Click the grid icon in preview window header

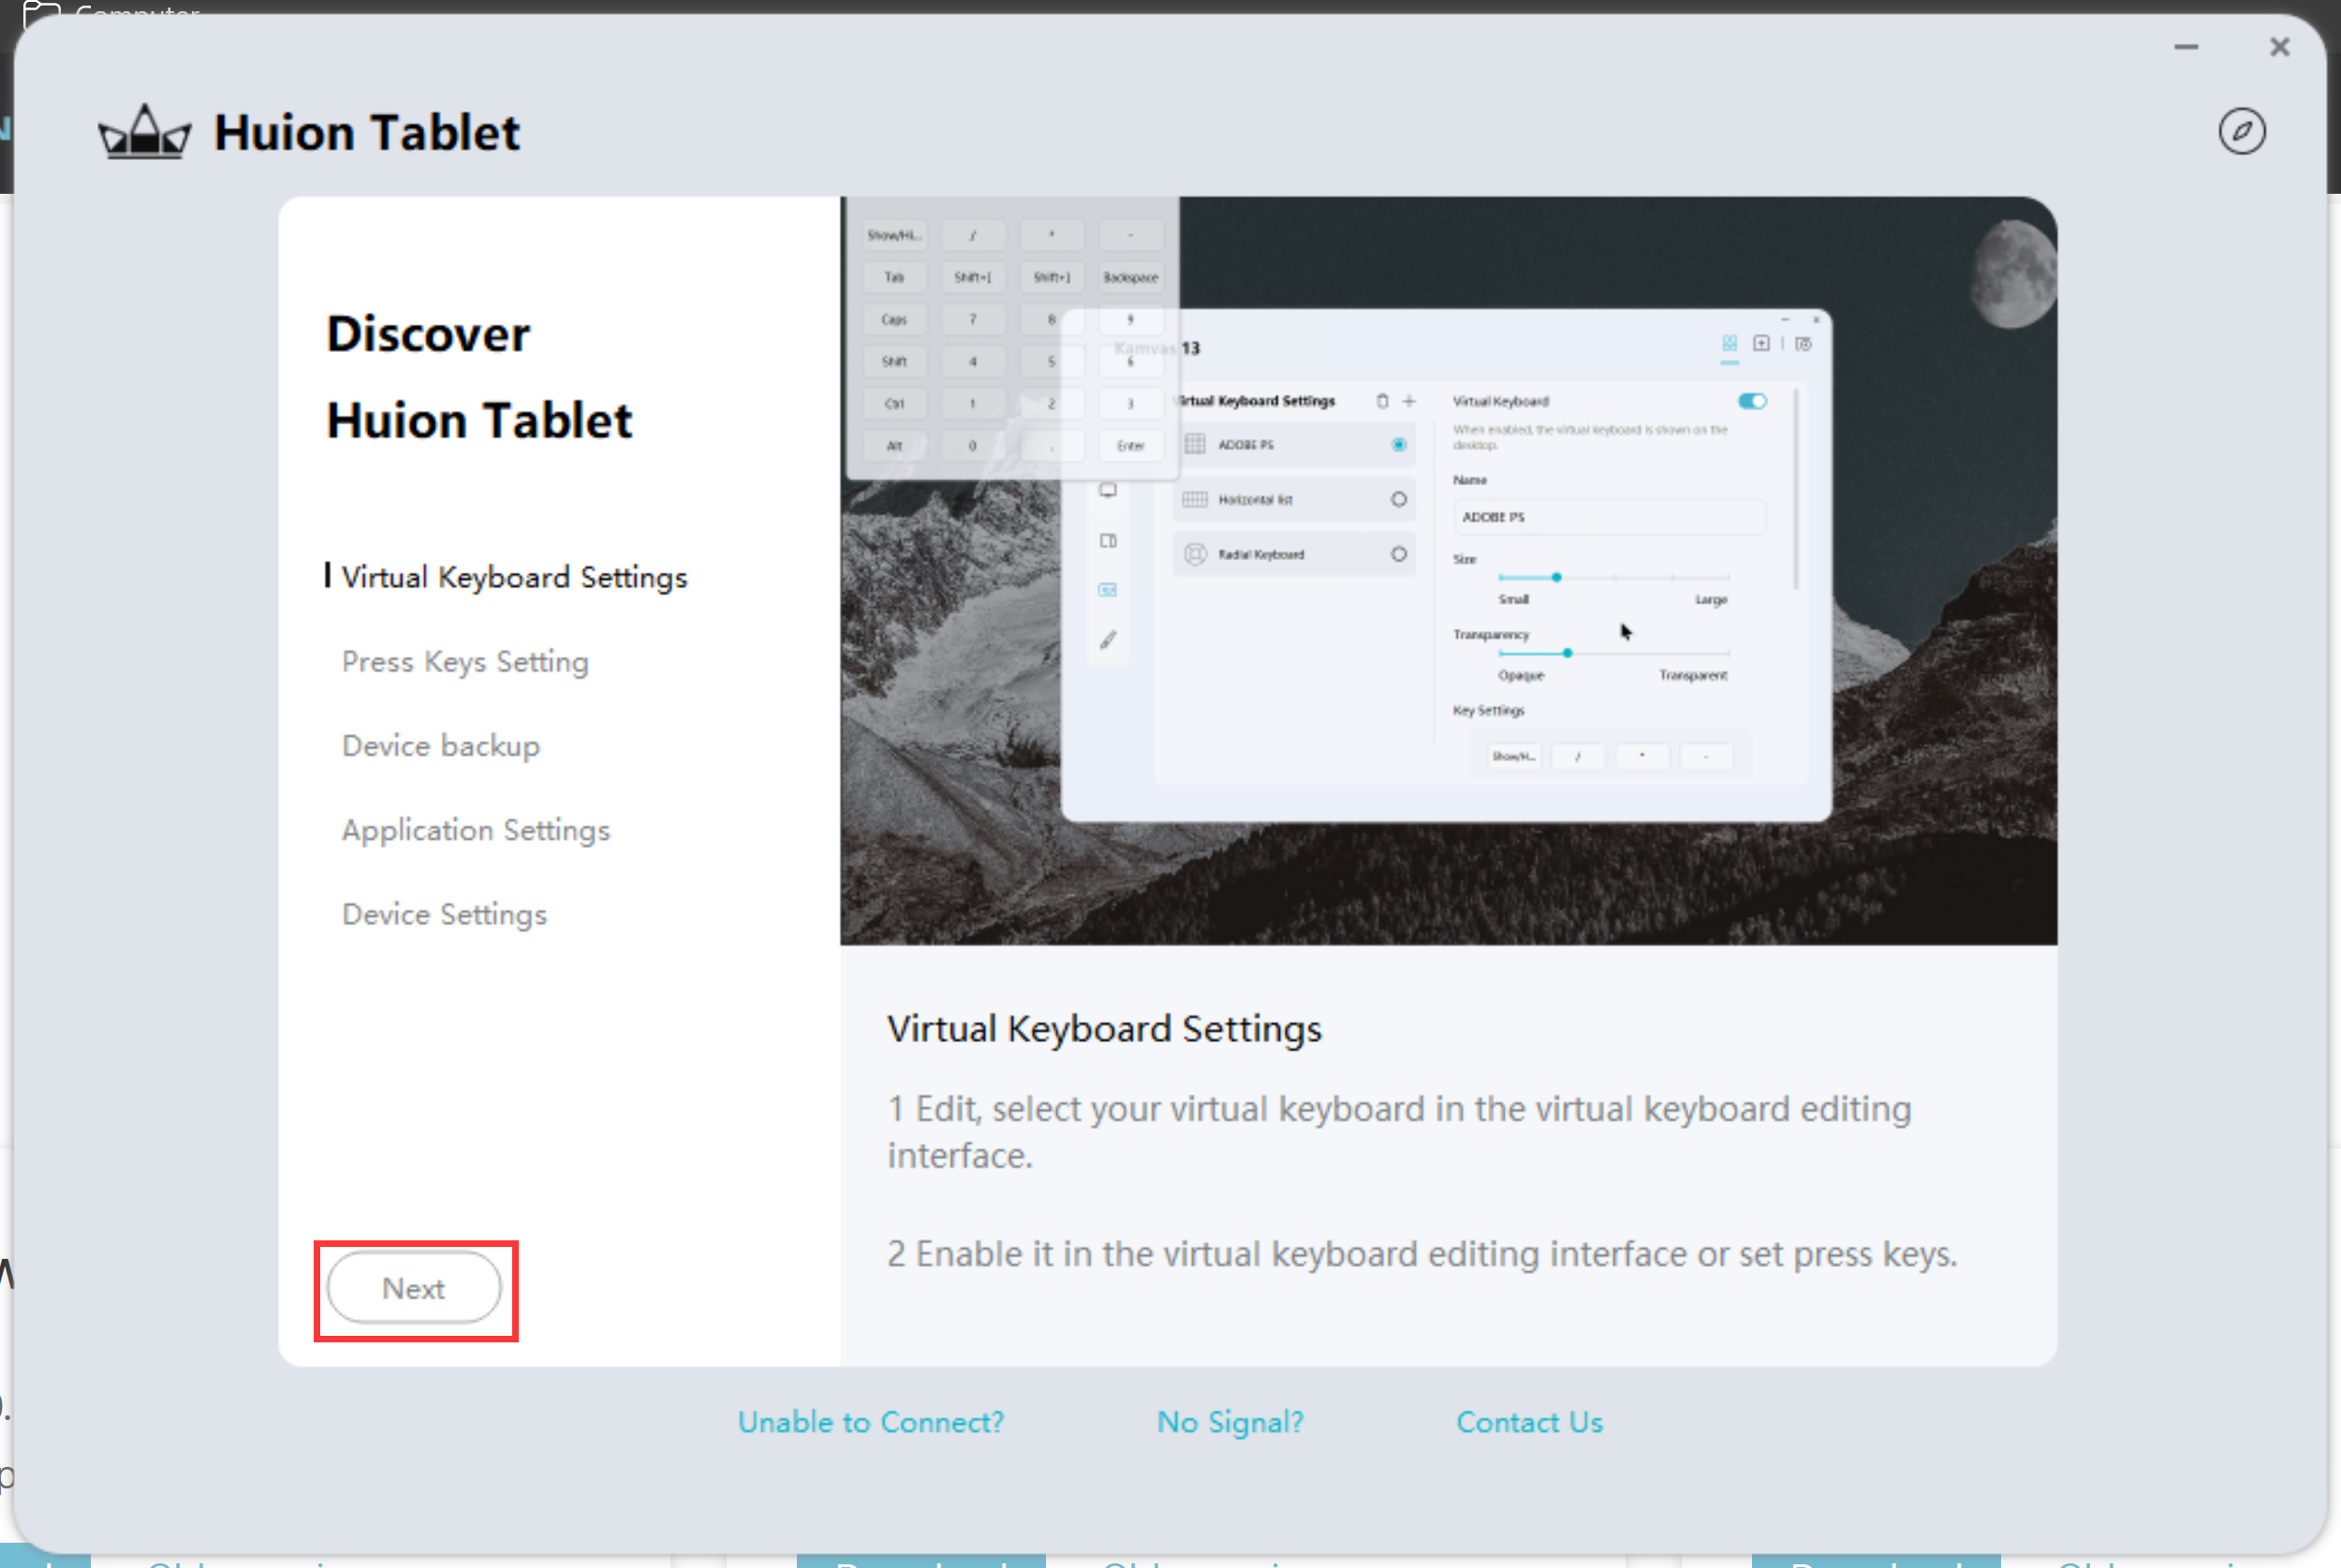point(1729,344)
